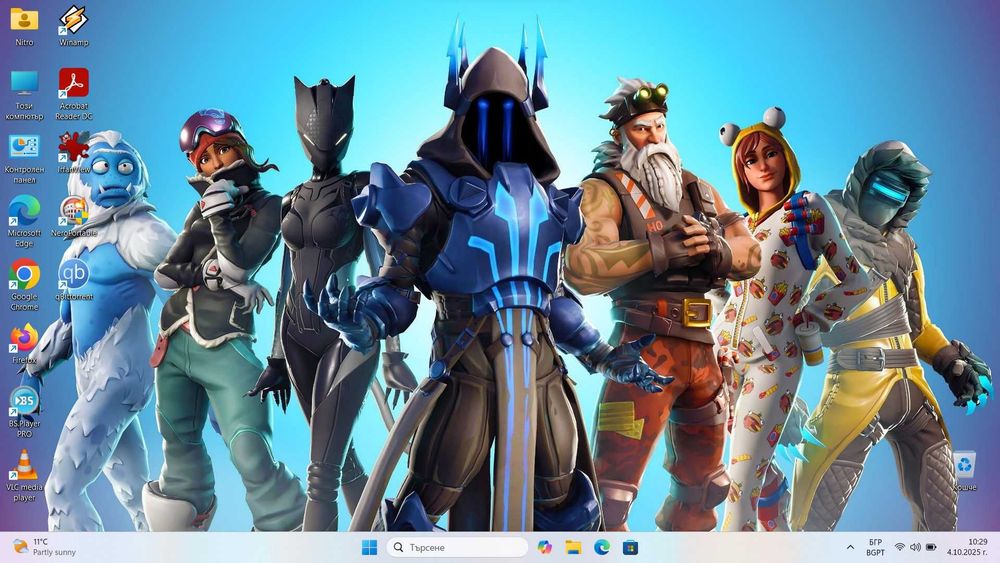Open the volume speaker tray icon
The width and height of the screenshot is (1000, 563).
tap(915, 547)
